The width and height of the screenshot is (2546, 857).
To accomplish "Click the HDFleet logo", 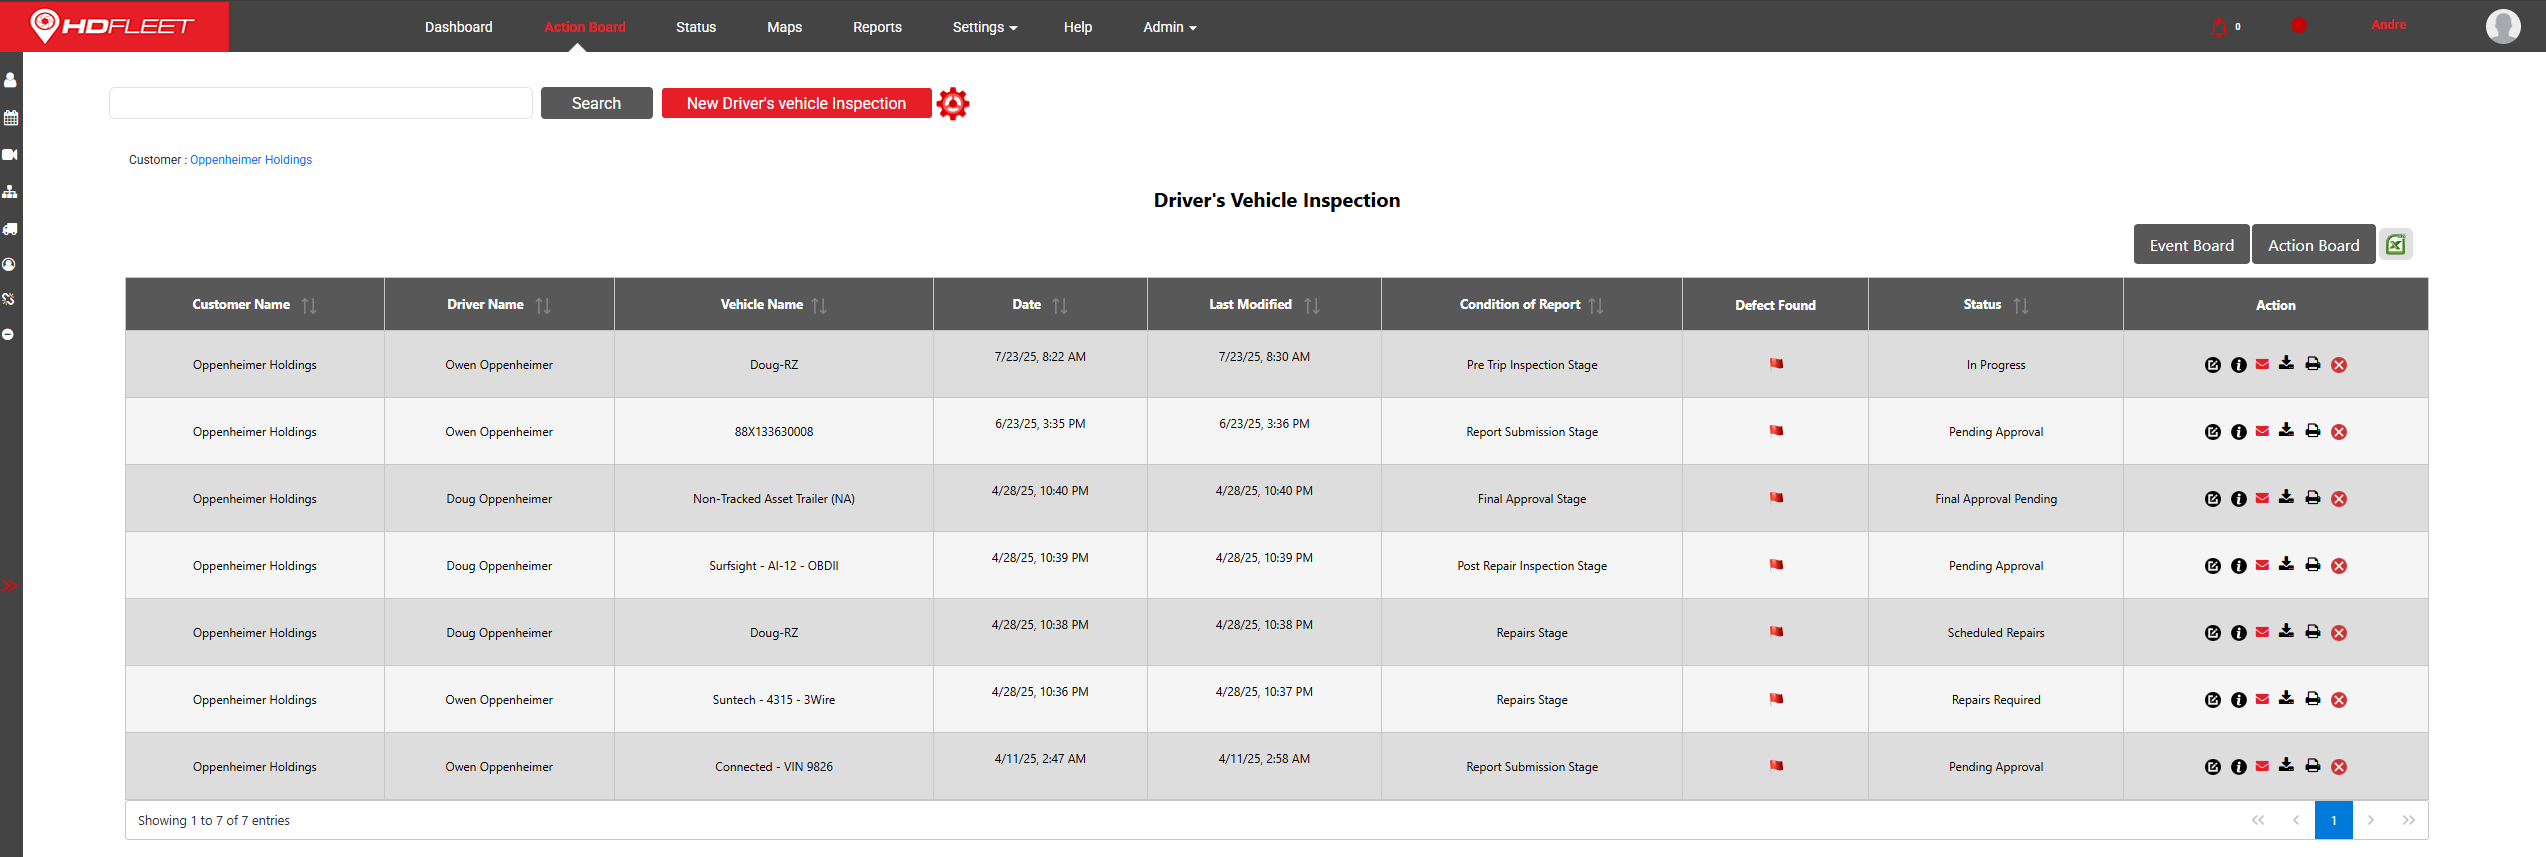I will [x=113, y=26].
